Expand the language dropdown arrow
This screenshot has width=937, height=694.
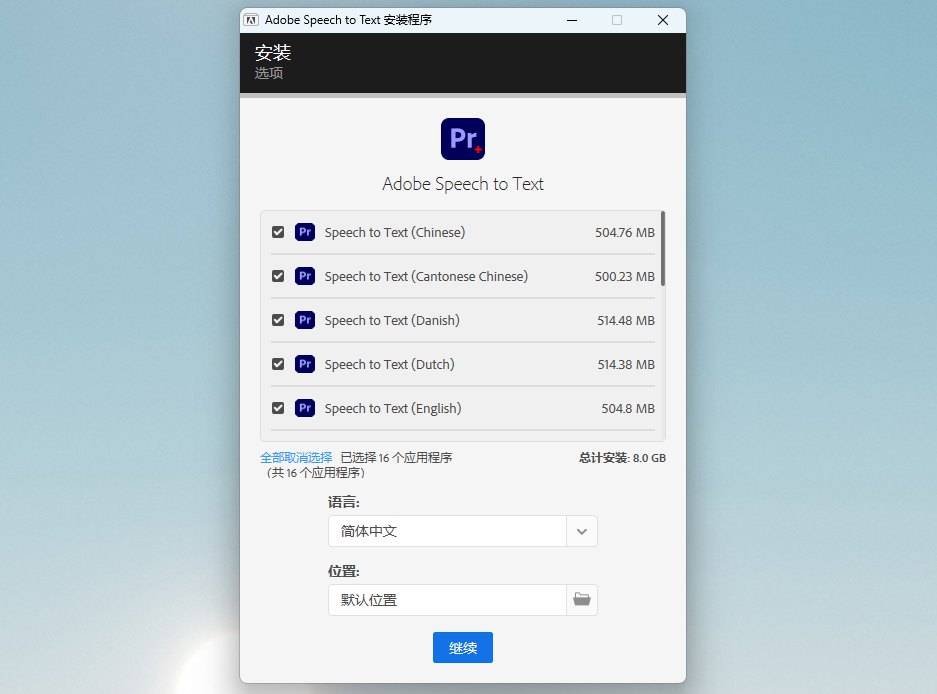[x=581, y=531]
